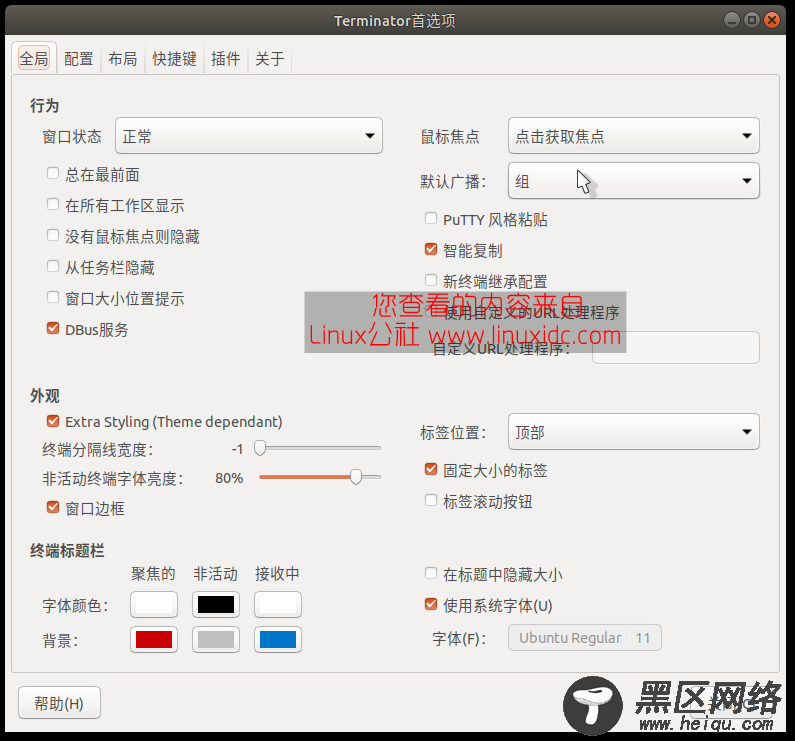Enable 标签滚动按钮 checkbox
This screenshot has height=741, width=795.
tap(430, 501)
